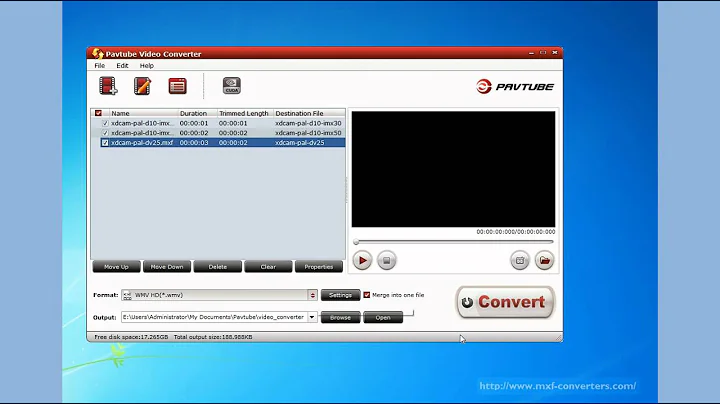Image resolution: width=720 pixels, height=404 pixels.
Task: Select the xdcam-pal-d10-imx50 row name
Action: (142, 133)
